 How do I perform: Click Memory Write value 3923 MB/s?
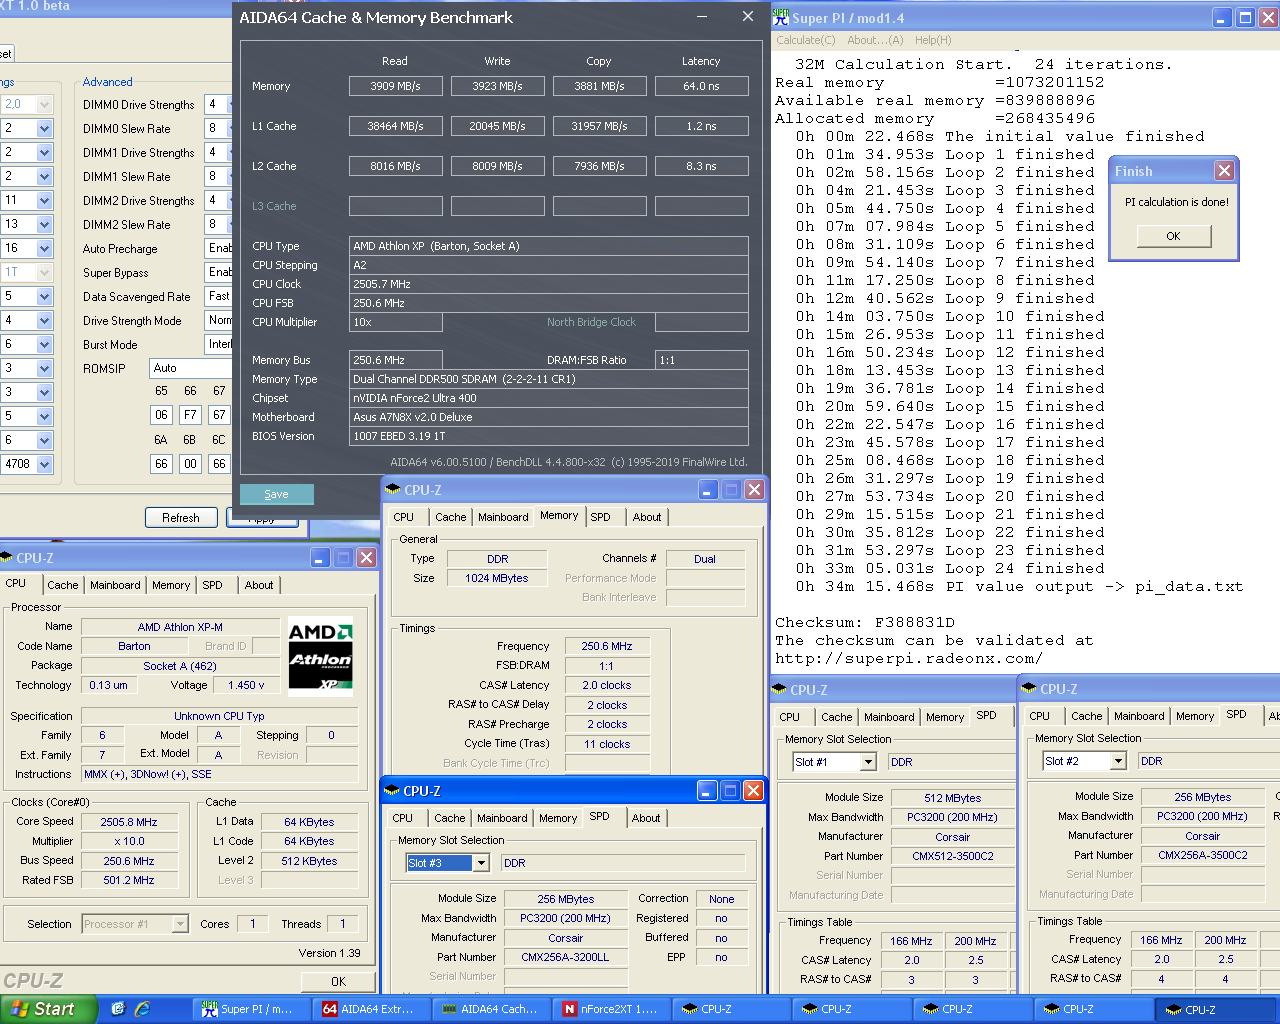(498, 86)
